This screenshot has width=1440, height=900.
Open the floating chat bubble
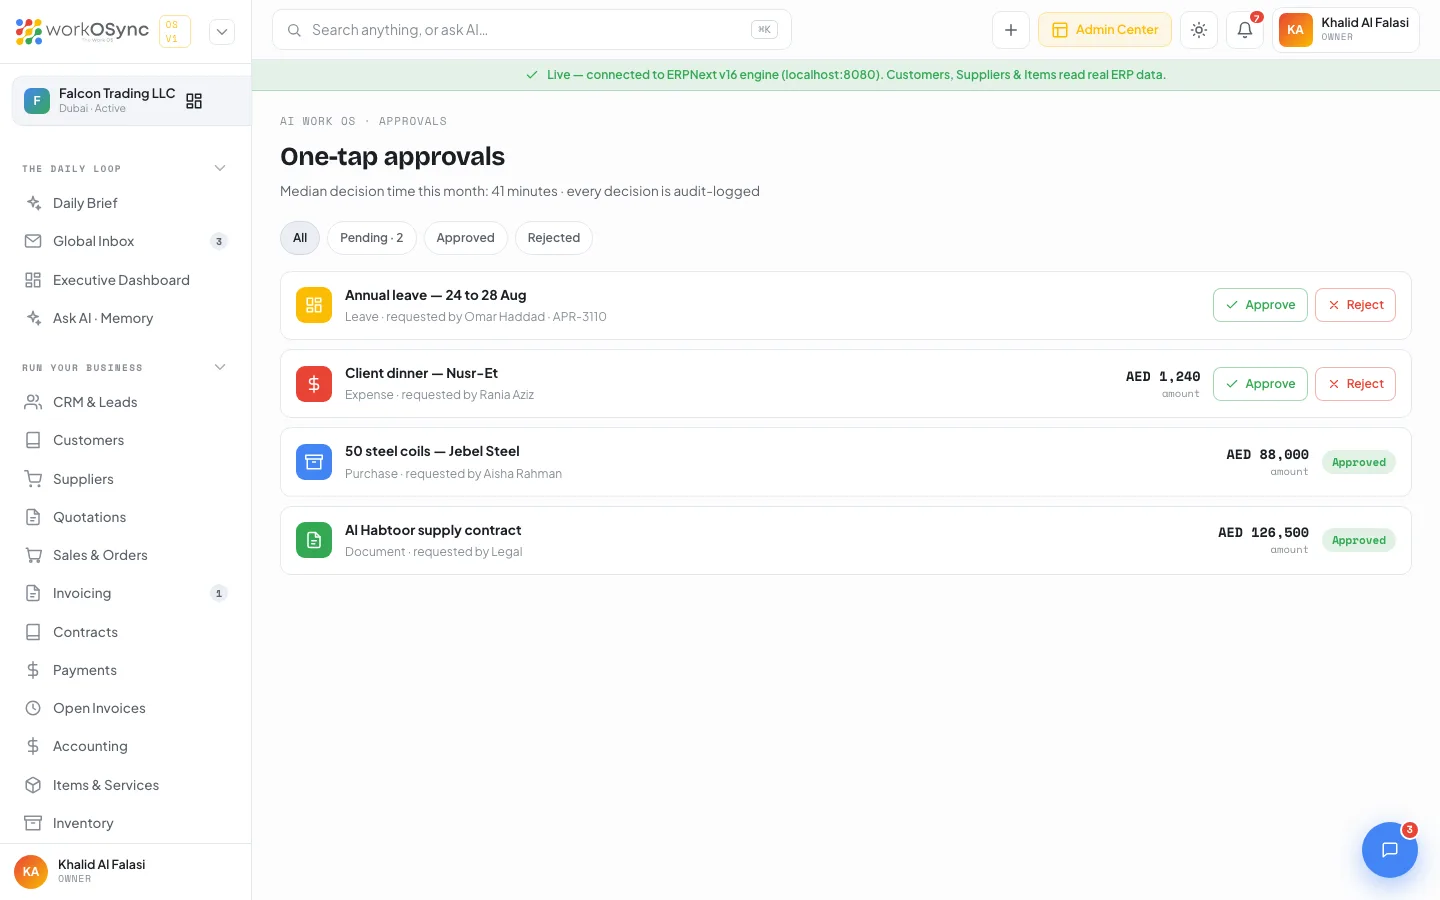point(1390,850)
